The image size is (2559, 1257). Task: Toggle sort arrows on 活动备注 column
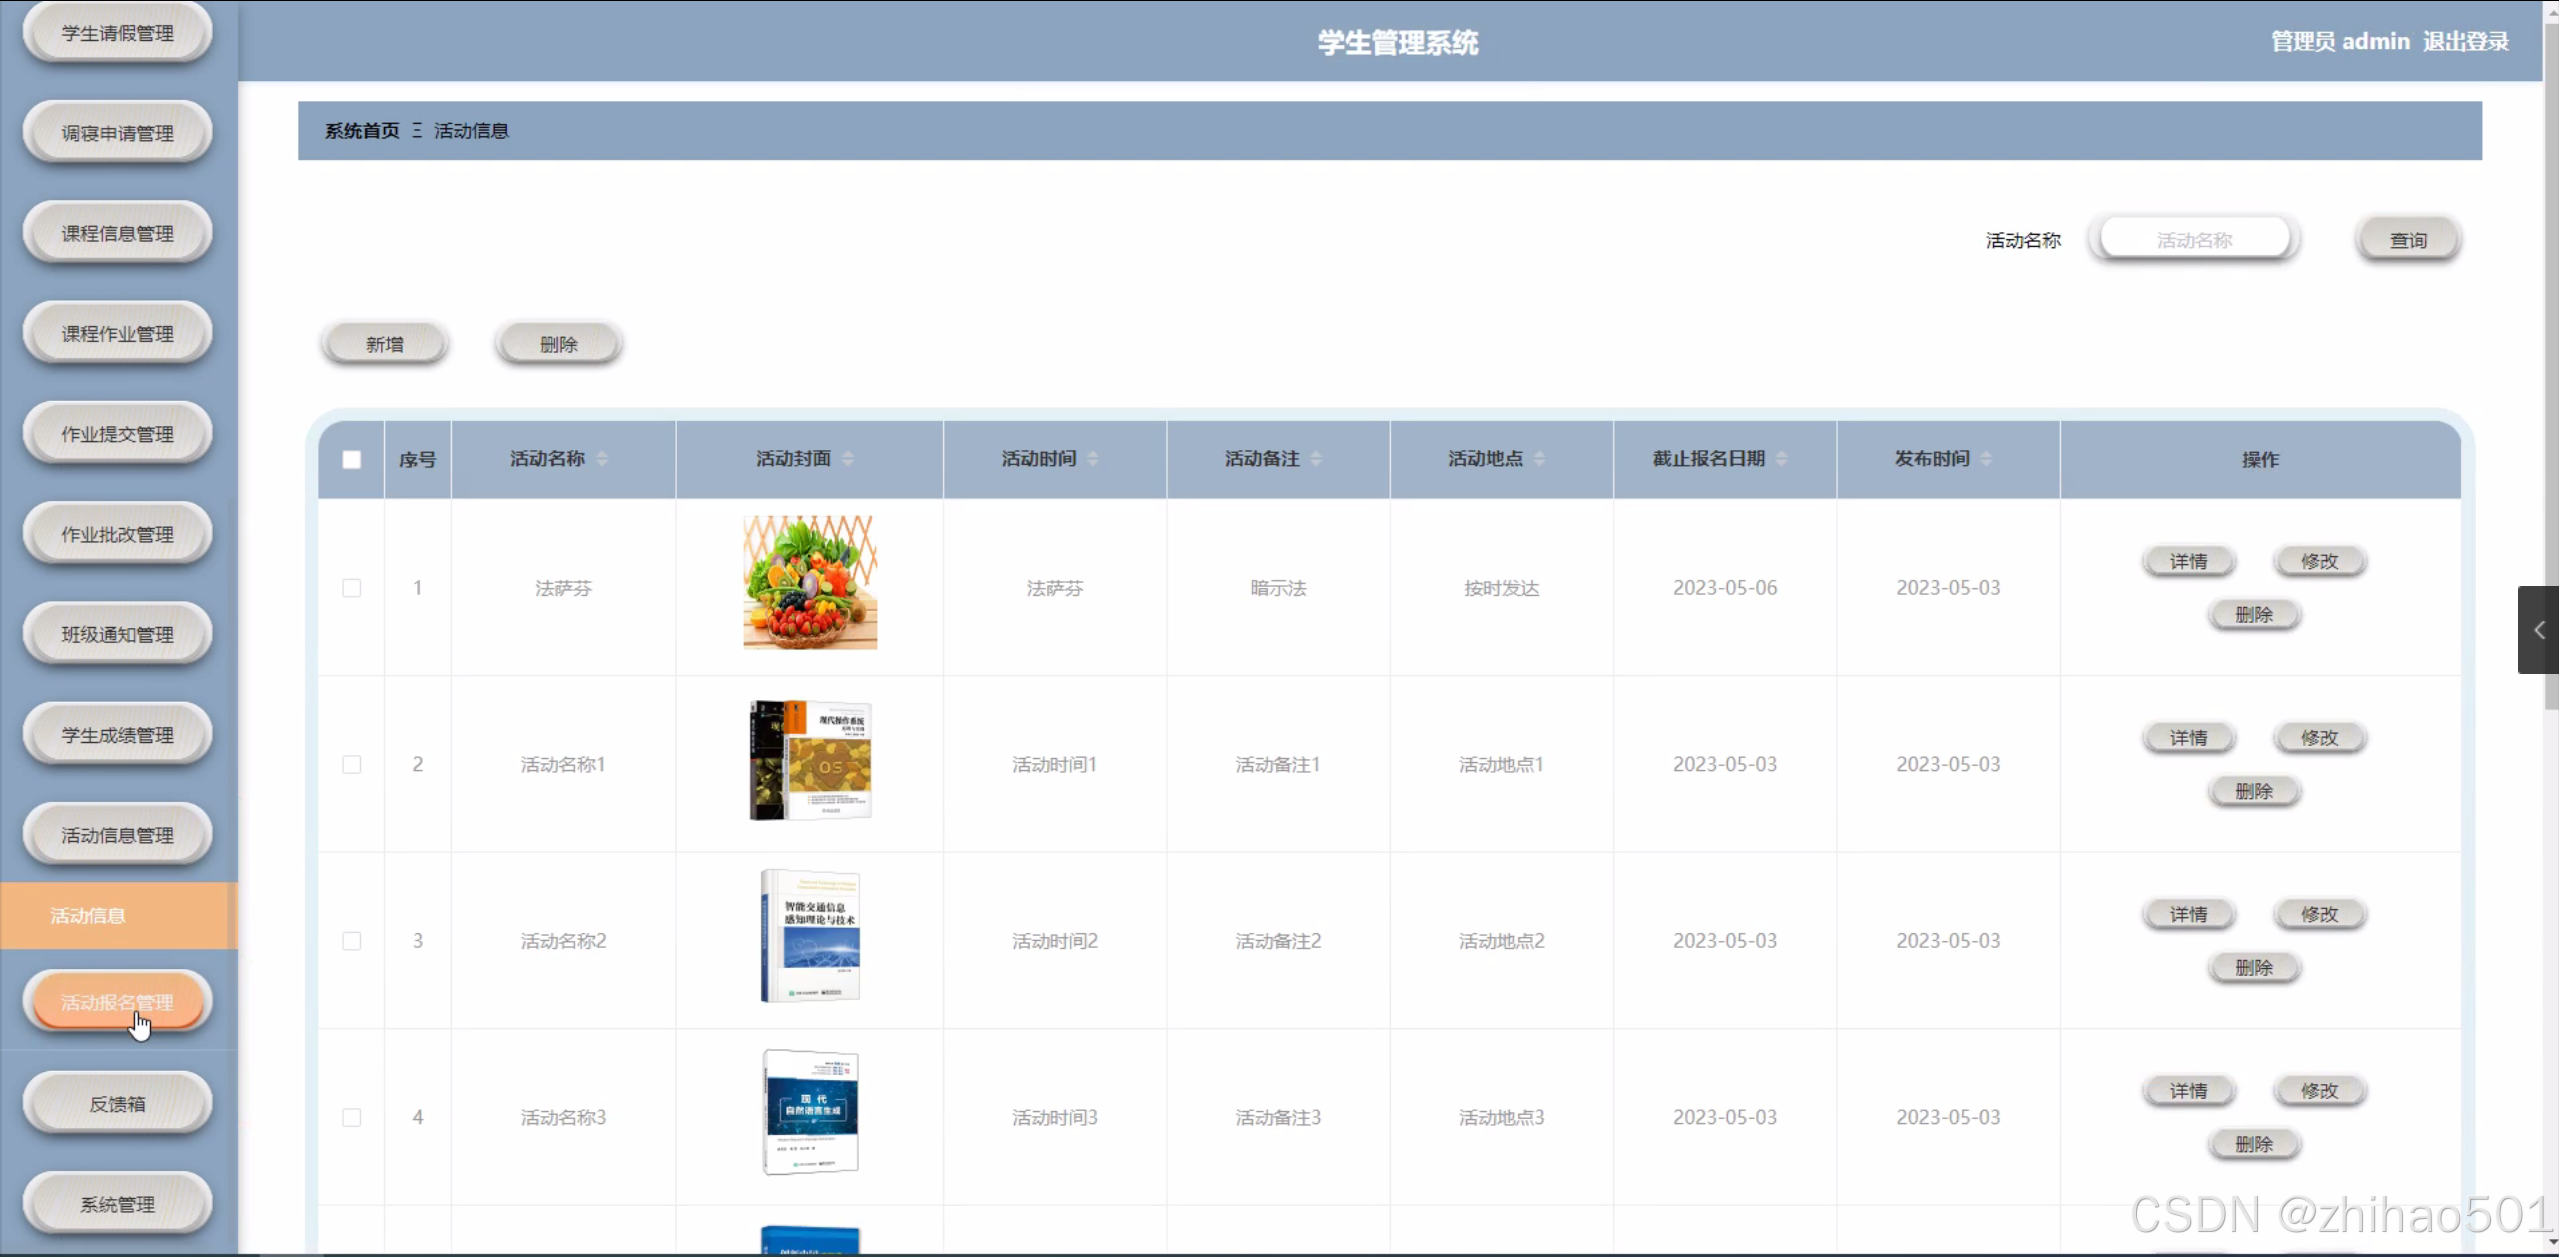coord(1316,459)
